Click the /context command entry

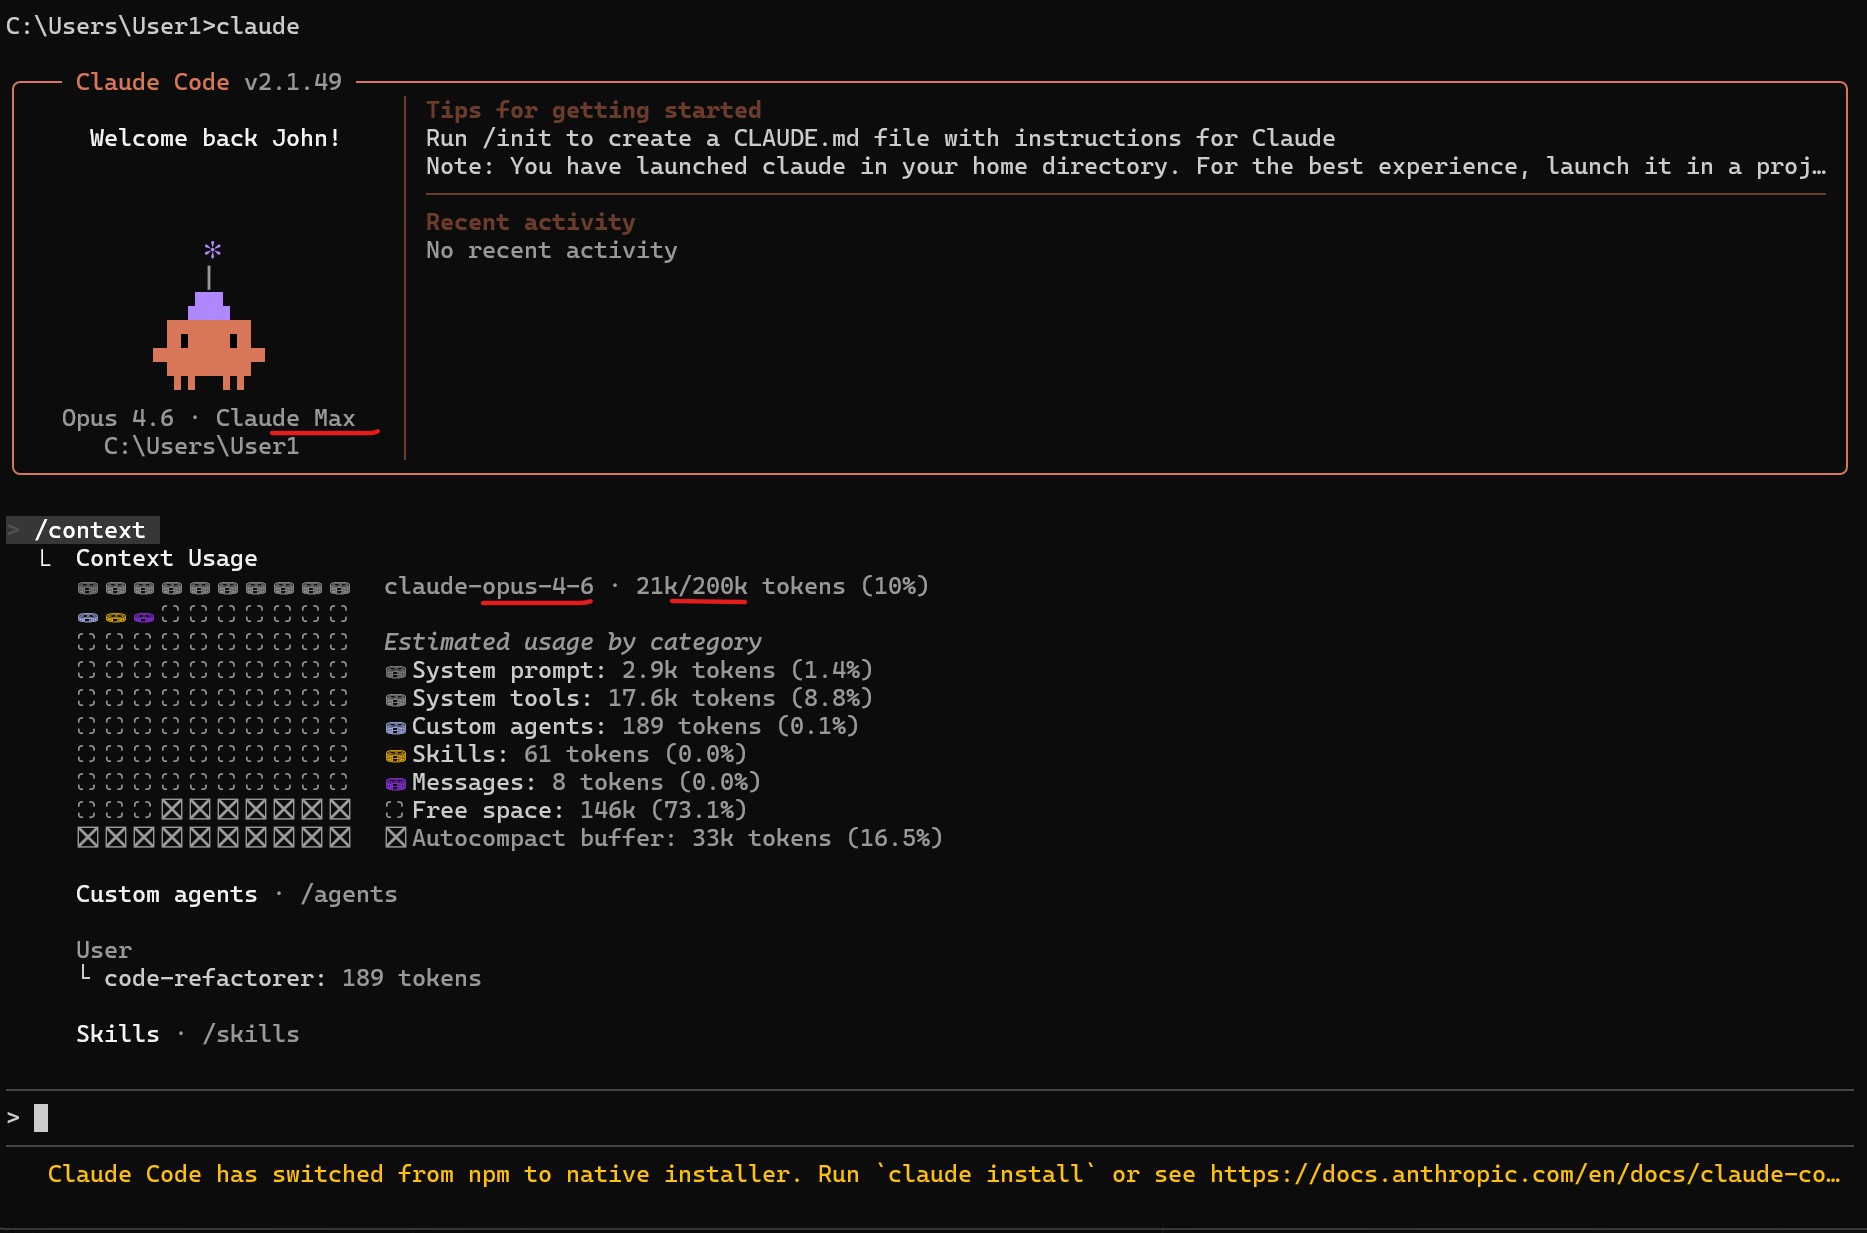[90, 530]
